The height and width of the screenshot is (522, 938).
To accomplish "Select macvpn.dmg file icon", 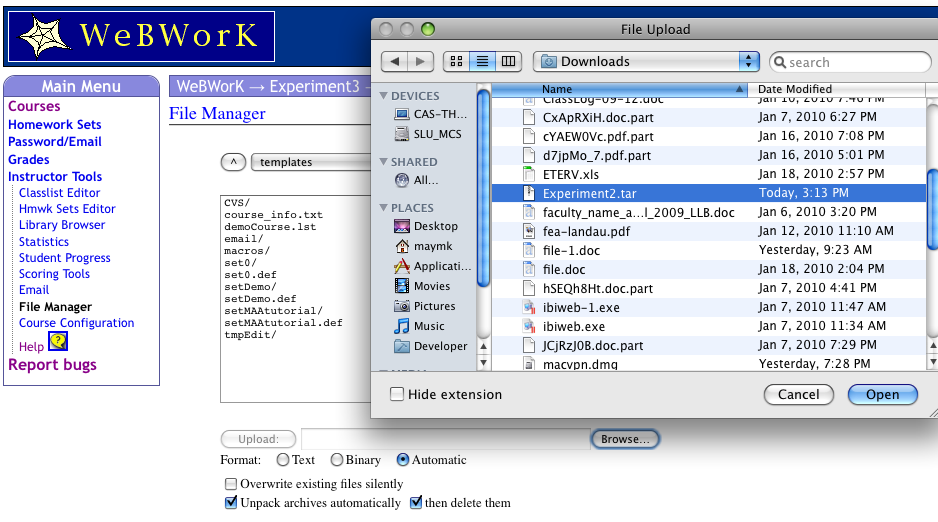I will pos(529,363).
